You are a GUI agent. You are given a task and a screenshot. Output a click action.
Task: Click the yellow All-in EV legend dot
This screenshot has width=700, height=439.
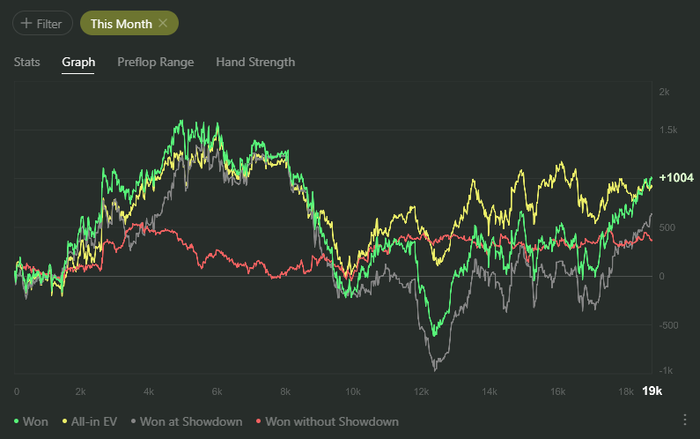[x=66, y=422]
